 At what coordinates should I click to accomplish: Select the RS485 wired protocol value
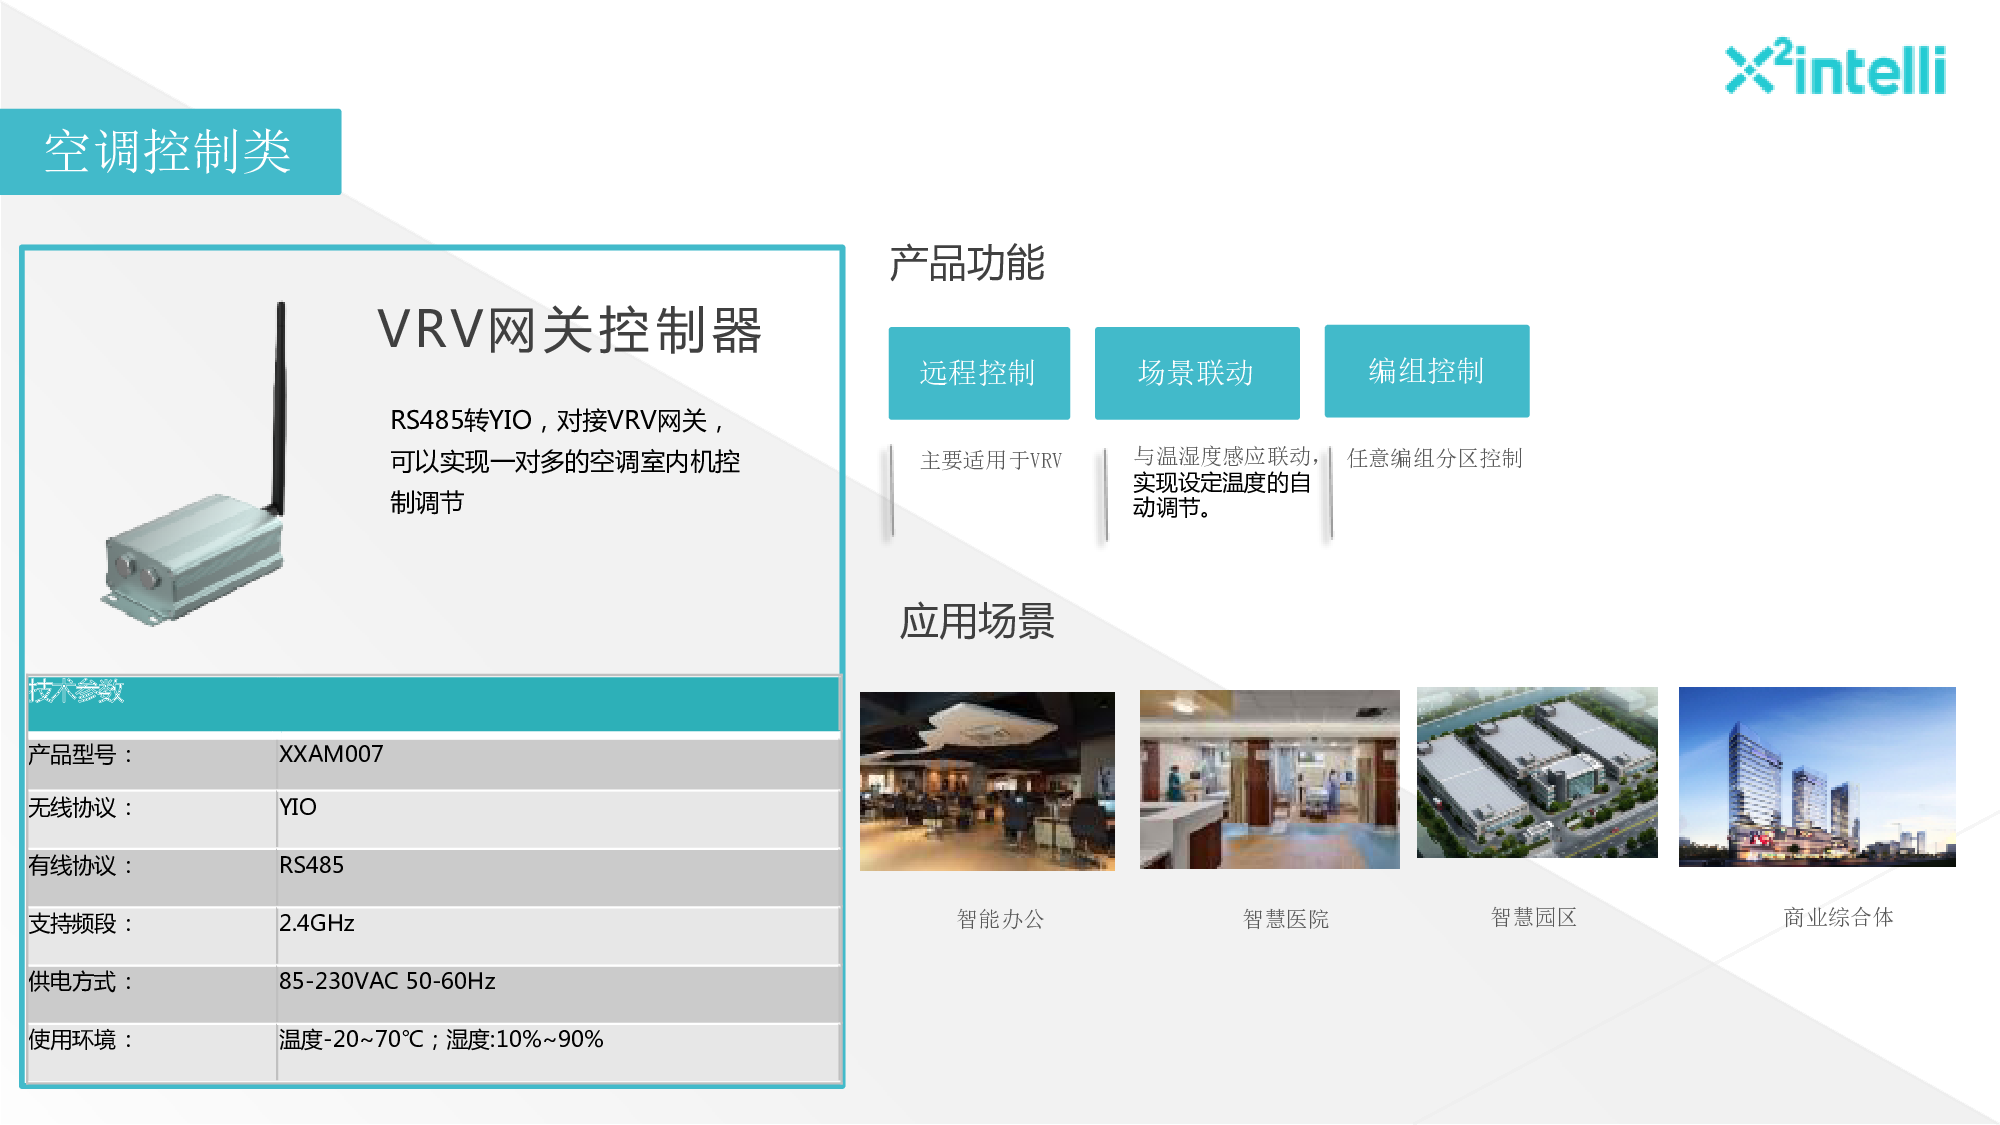click(x=558, y=878)
